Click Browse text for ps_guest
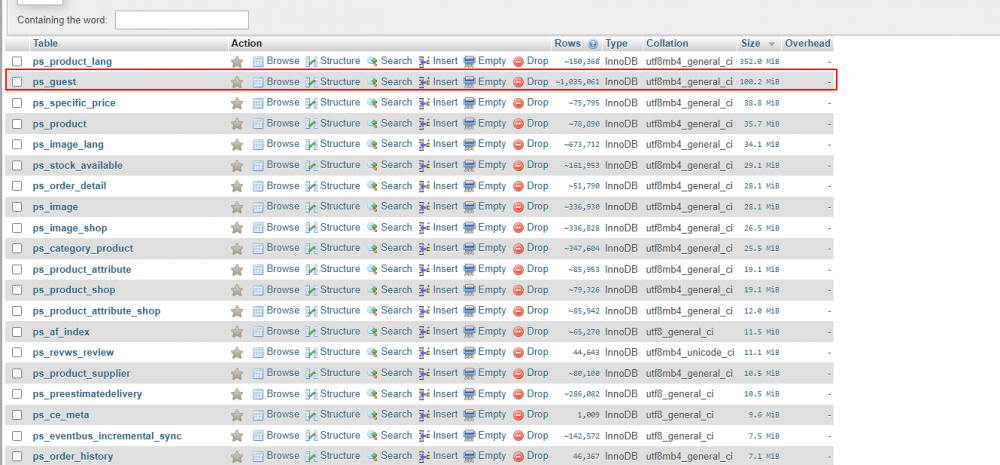This screenshot has height=465, width=1000. (283, 82)
